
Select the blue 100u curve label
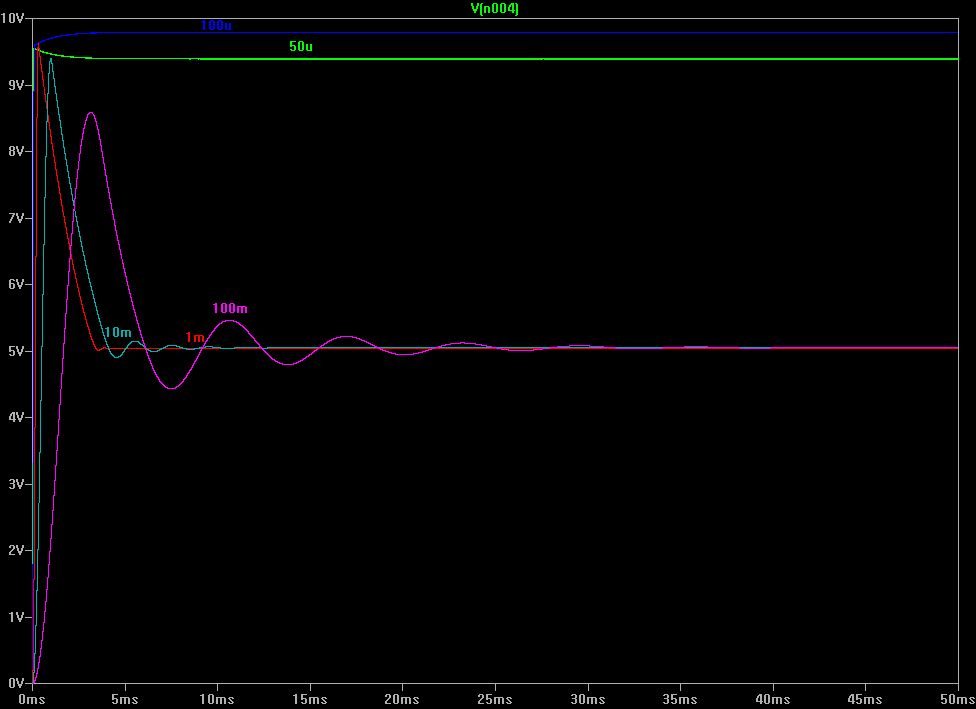click(216, 25)
